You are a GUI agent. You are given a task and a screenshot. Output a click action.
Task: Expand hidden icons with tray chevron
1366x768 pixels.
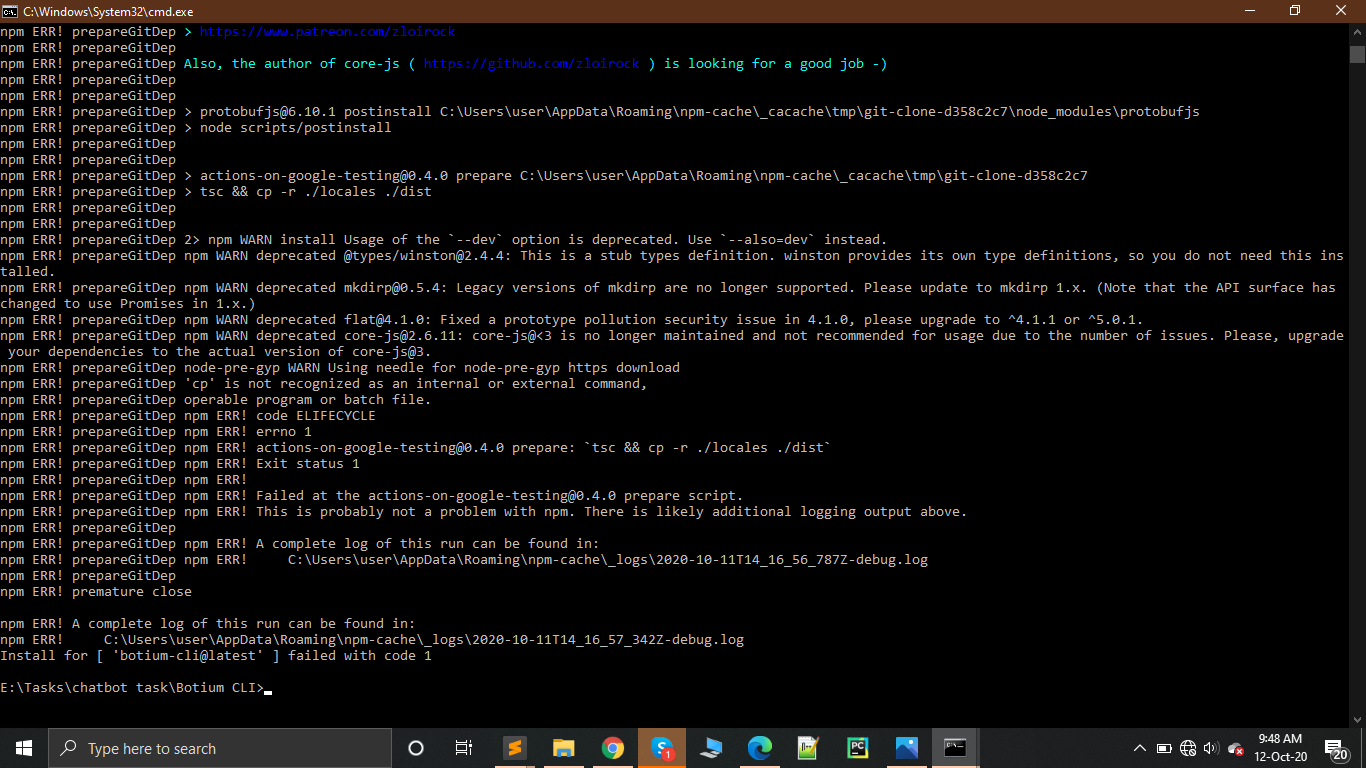point(1141,748)
